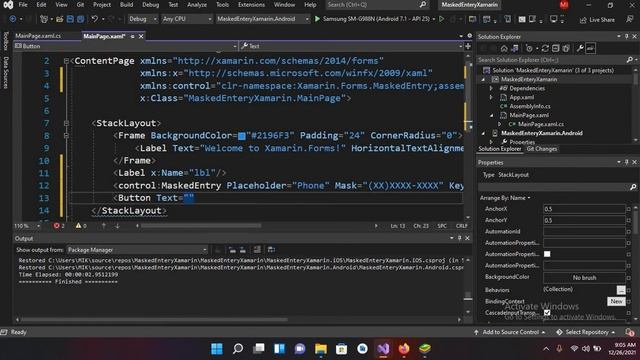Pin the Solution Explorer panel
The height and width of the screenshot is (360, 640).
click(x=627, y=36)
